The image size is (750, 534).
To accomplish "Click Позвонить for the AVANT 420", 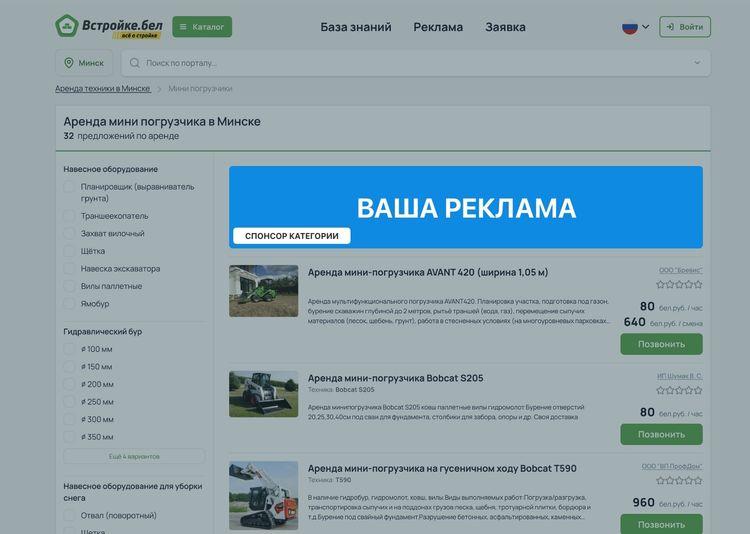I will [662, 344].
